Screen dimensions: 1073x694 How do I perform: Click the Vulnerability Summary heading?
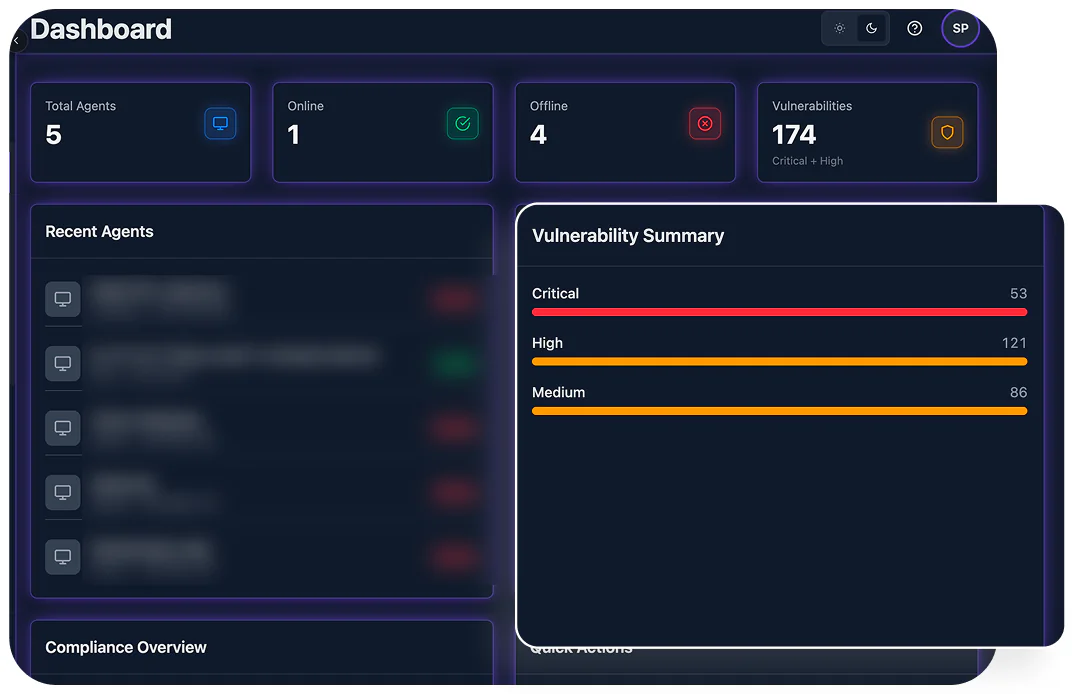pos(628,235)
